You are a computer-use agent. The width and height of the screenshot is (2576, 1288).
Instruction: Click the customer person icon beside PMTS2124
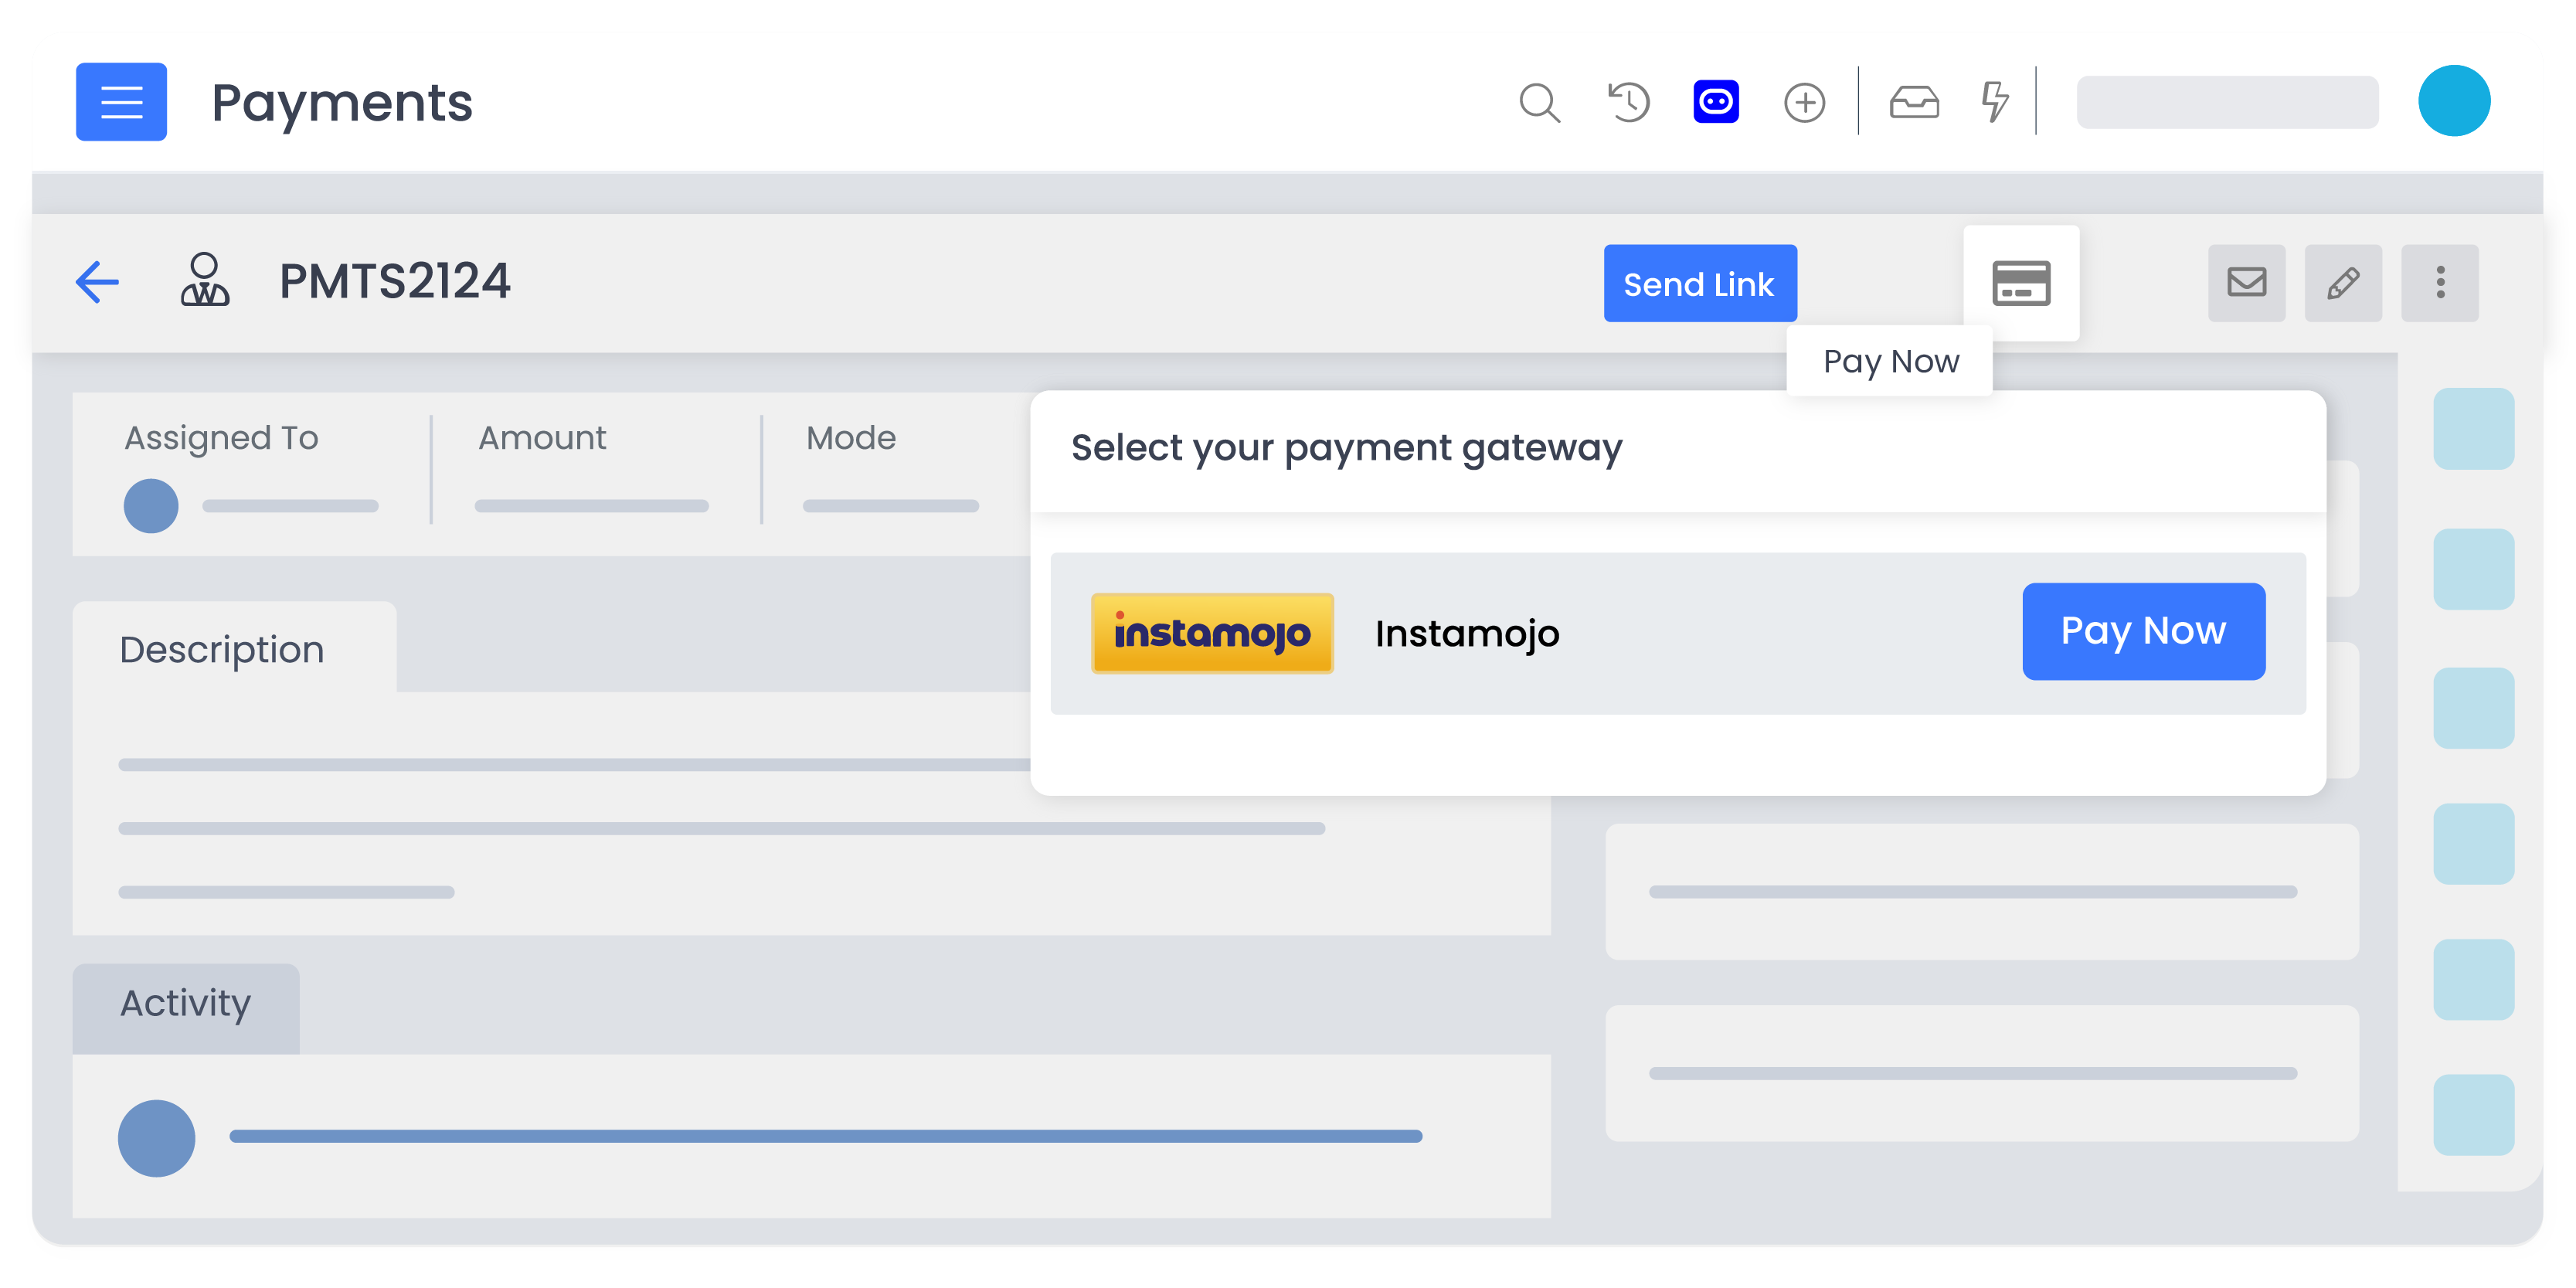[x=204, y=280]
